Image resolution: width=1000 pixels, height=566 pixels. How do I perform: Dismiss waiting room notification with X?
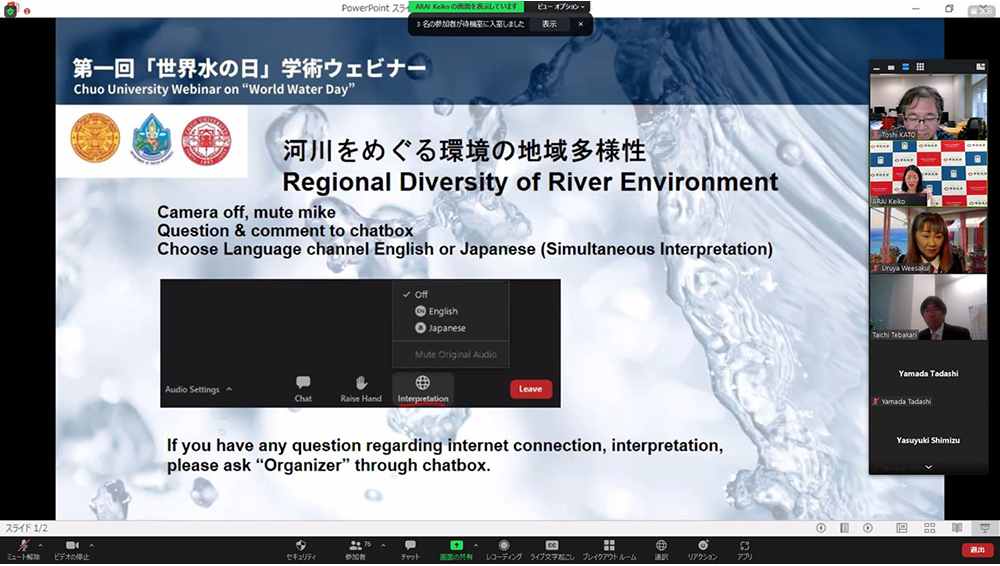point(580,24)
